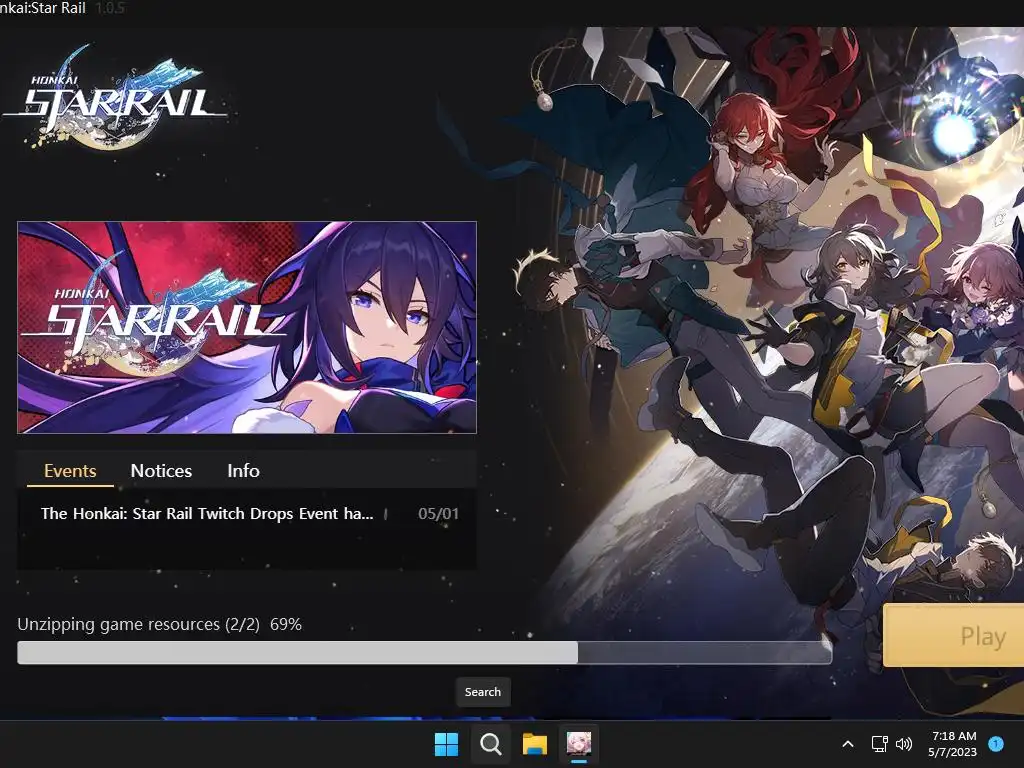The height and width of the screenshot is (768, 1024).
Task: Click the yellow Play button
Action: (x=954, y=635)
